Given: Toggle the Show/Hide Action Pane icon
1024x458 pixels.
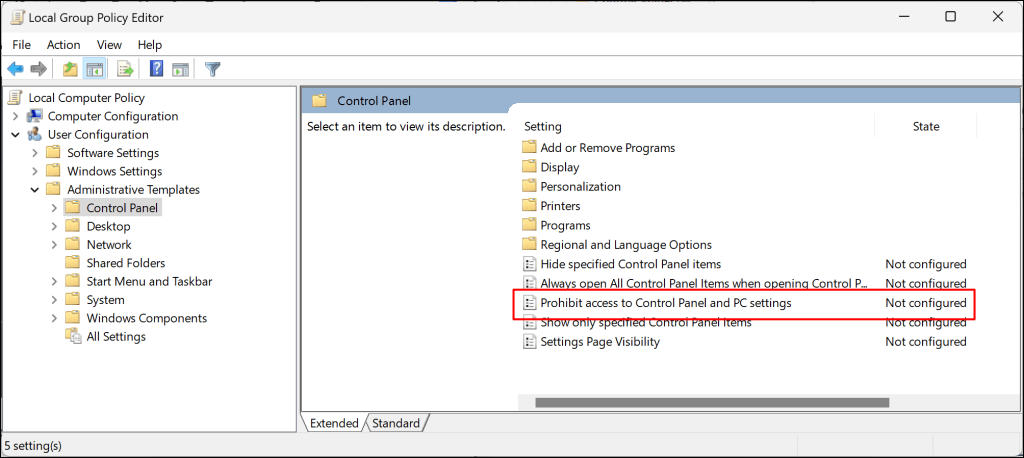Looking at the screenshot, I should (181, 69).
